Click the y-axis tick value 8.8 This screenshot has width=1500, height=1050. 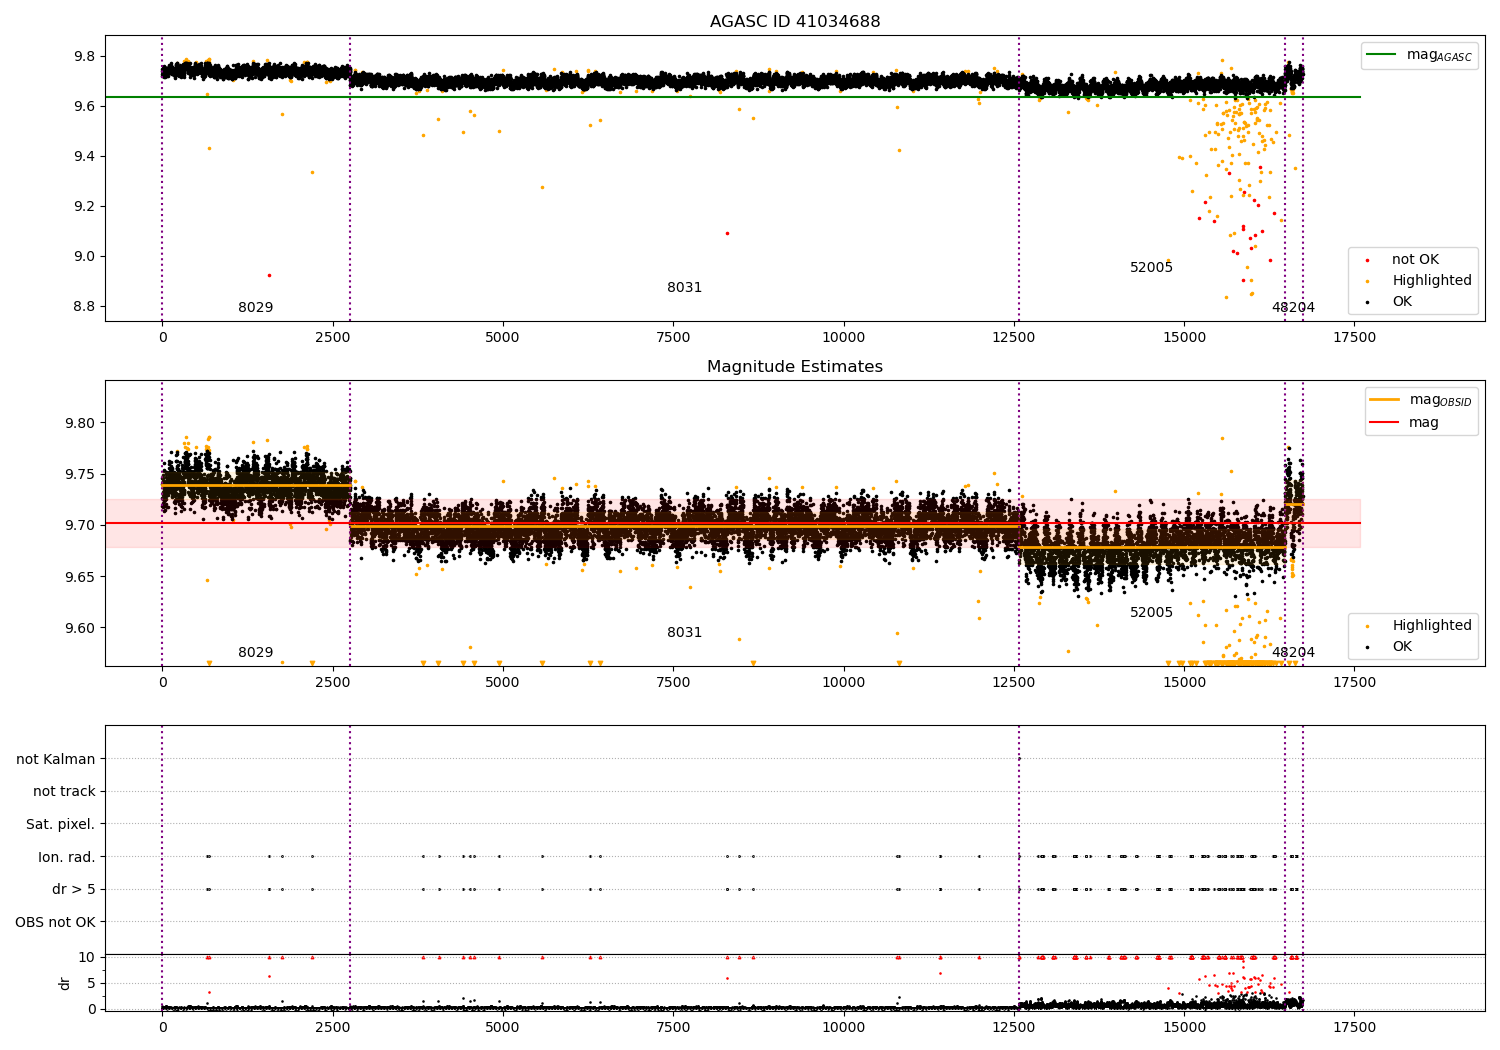(x=83, y=307)
